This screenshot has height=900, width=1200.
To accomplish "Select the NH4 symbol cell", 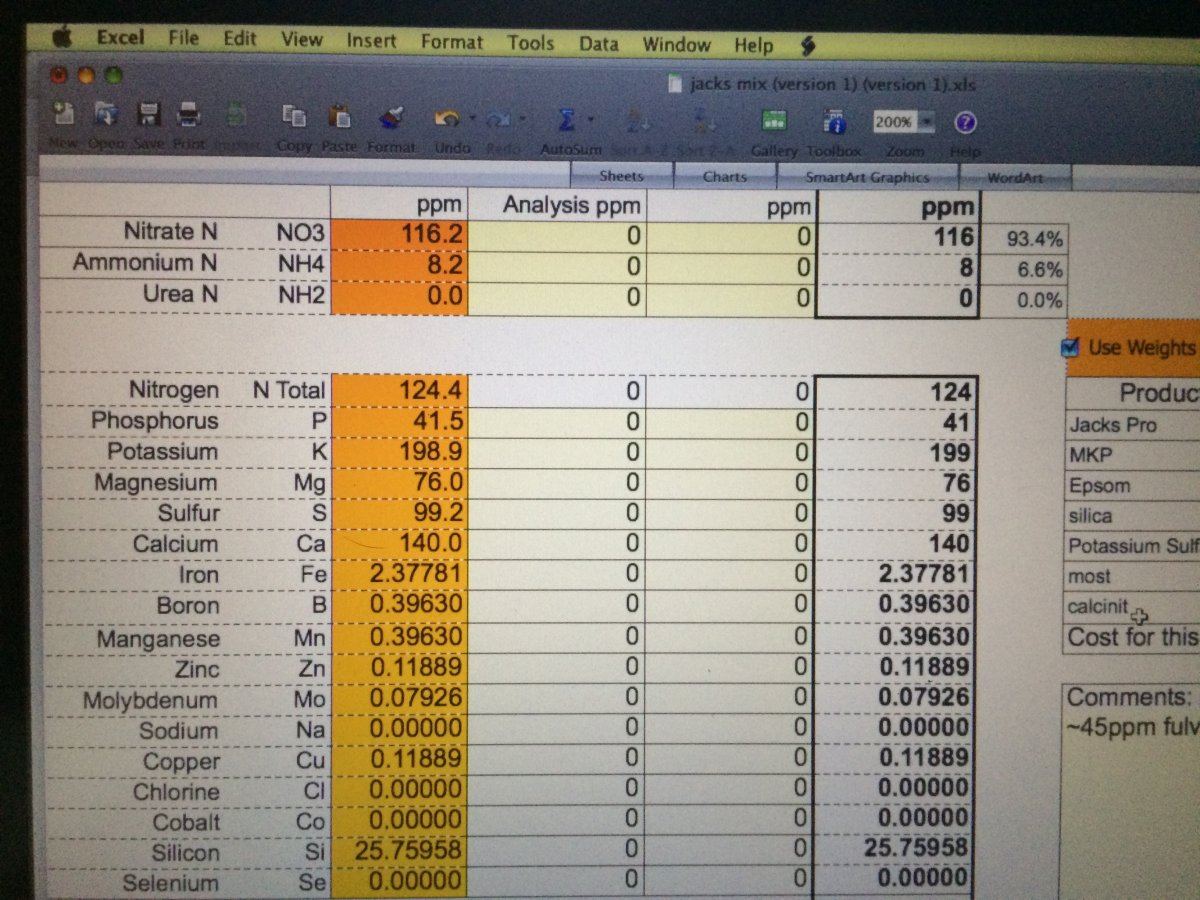I will point(301,264).
